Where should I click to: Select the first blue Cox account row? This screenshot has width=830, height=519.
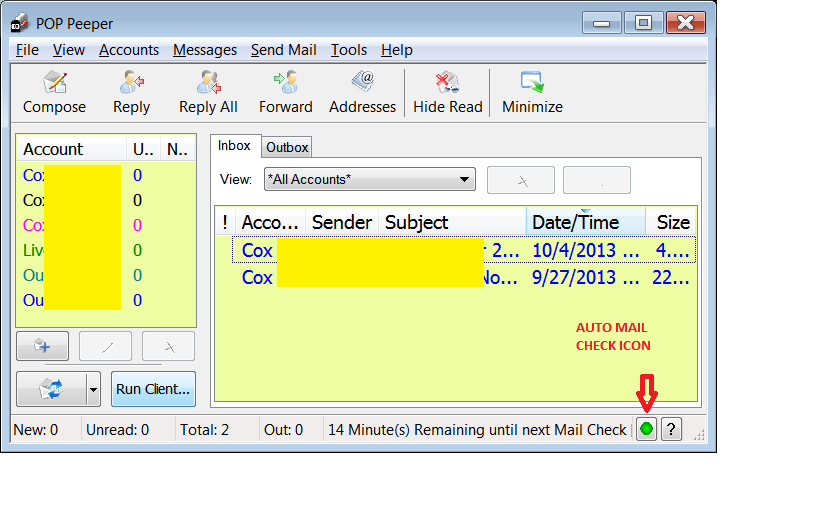[106, 175]
